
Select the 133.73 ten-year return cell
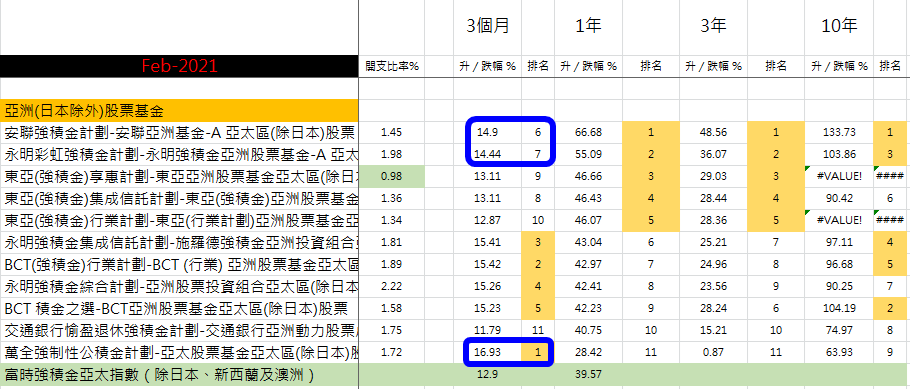(839, 132)
